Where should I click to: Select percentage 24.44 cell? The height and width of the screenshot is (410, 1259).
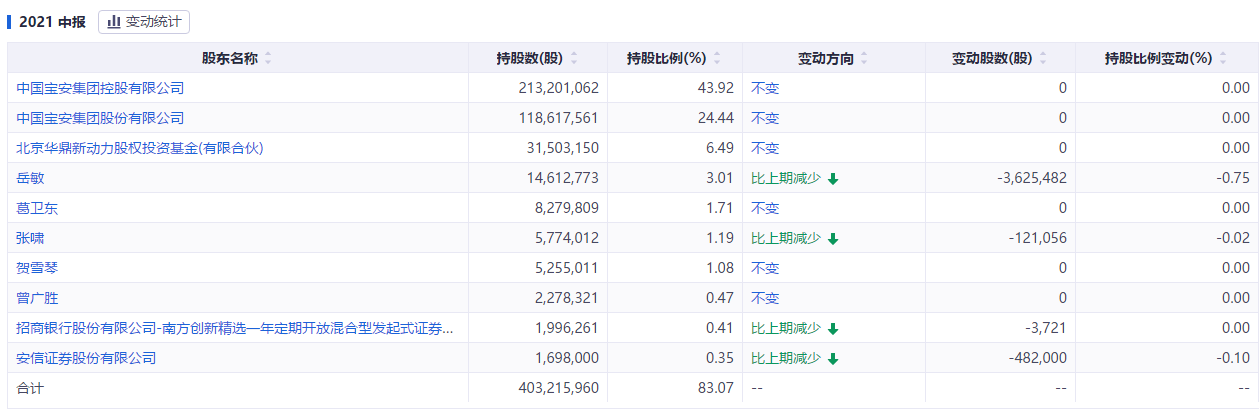click(718, 118)
